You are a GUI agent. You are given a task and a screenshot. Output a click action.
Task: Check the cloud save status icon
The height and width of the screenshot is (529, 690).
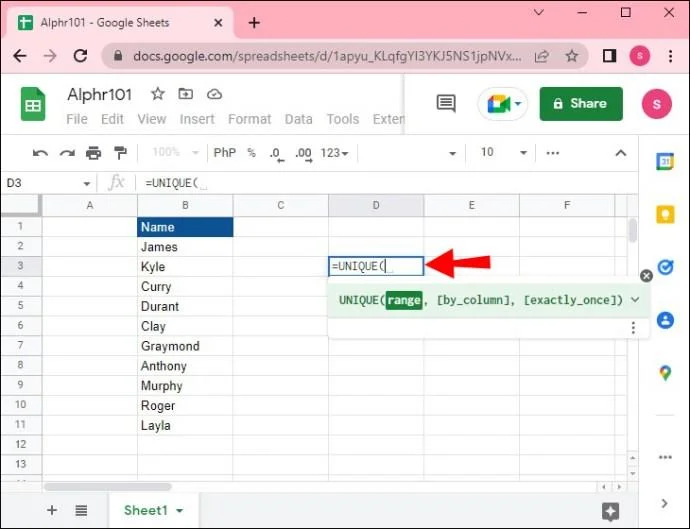coord(214,94)
